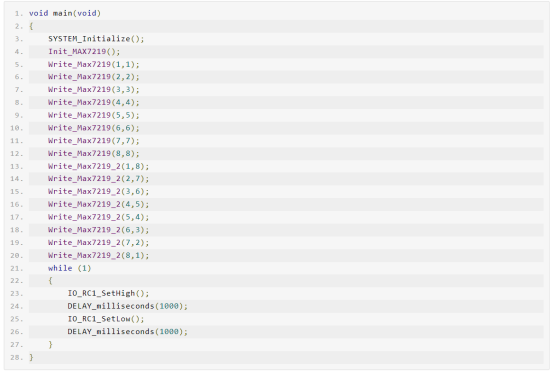The width and height of the screenshot is (554, 373).
Task: Click the opening brace on line 2
Action: (x=31, y=26)
